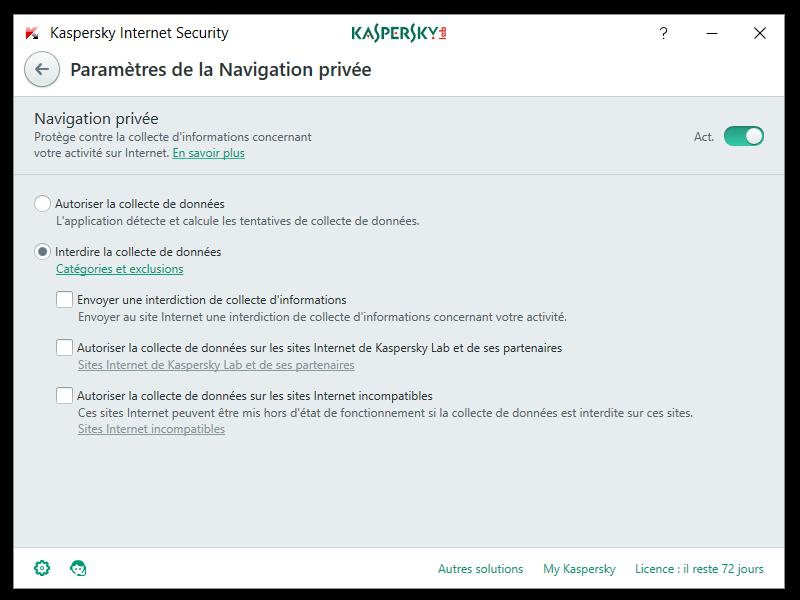Minimize the Kaspersky window

[x=712, y=33]
